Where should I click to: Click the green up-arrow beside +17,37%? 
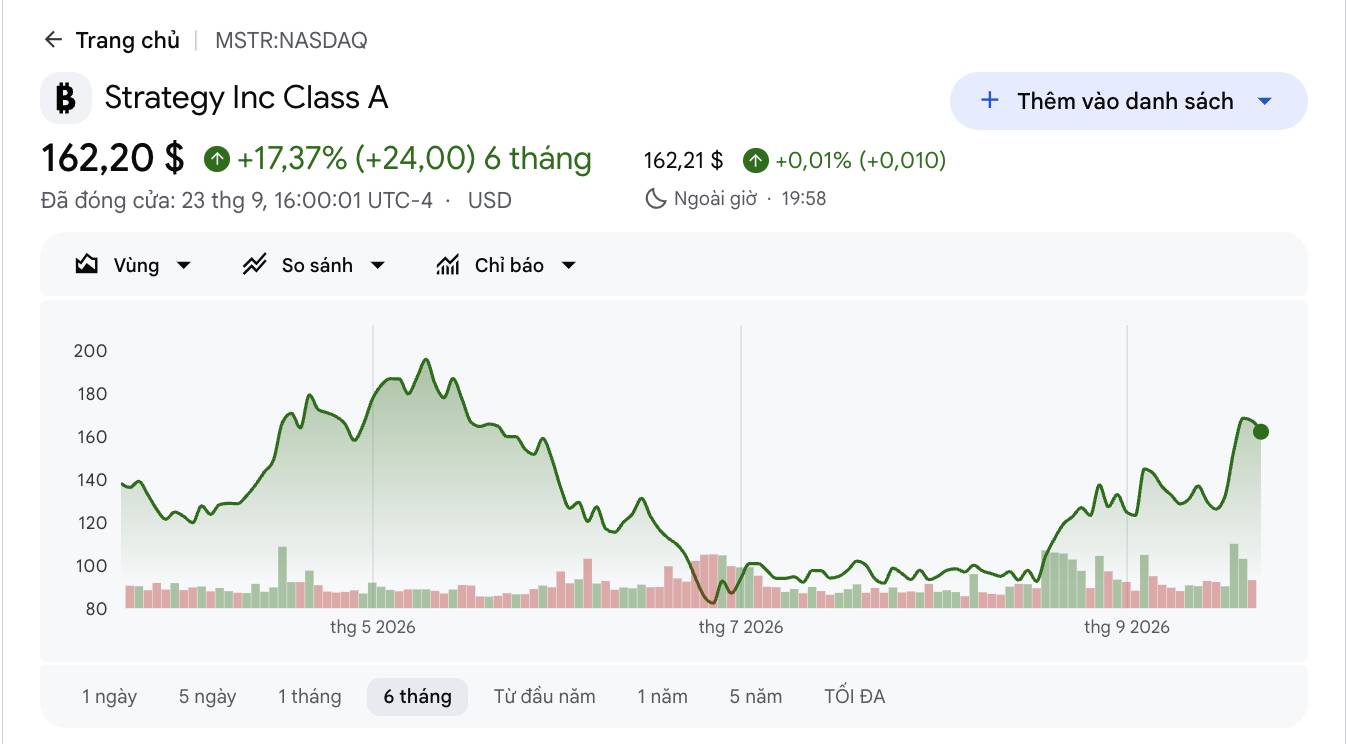point(216,159)
